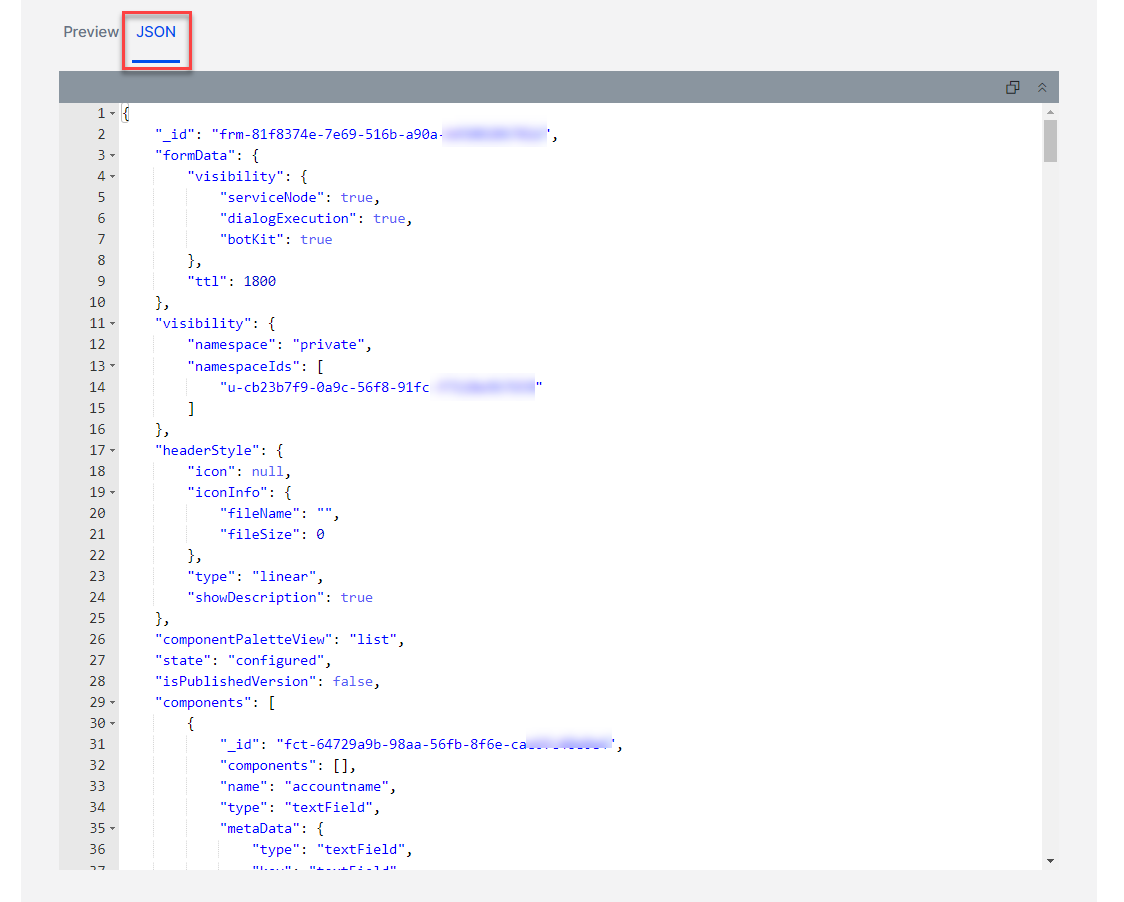The width and height of the screenshot is (1124, 902).
Task: Collapse the nested "visibility" object at line 4
Action: click(x=112, y=177)
